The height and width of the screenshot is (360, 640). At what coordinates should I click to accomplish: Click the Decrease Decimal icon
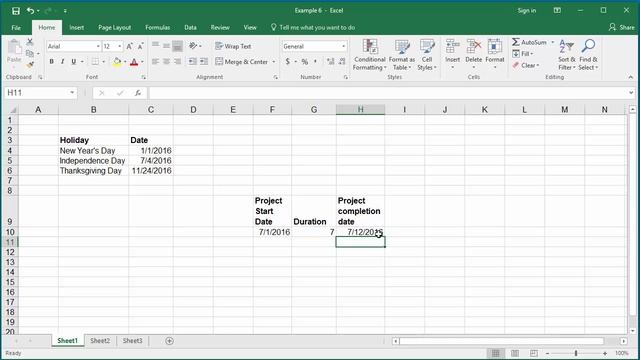pos(342,62)
